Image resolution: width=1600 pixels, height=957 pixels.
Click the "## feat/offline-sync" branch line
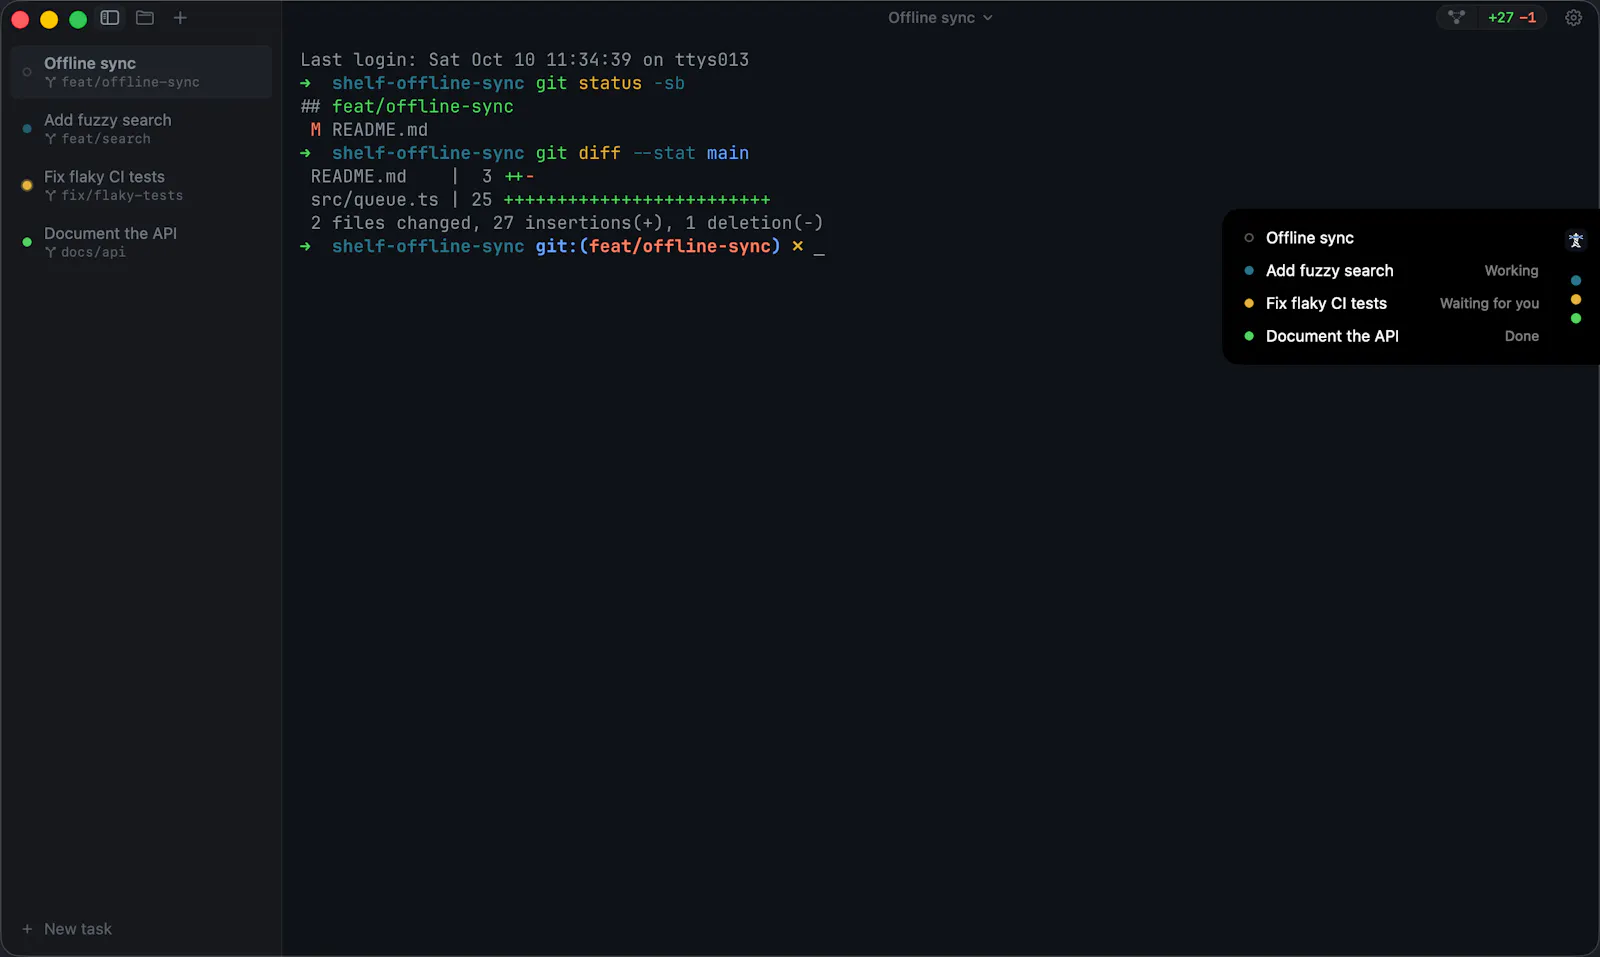(x=407, y=107)
